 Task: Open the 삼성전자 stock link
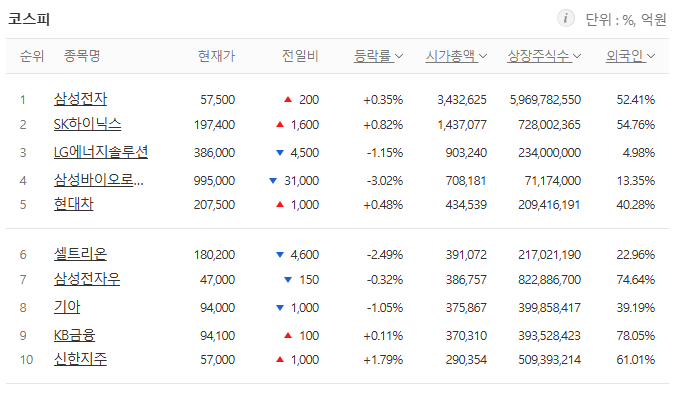click(80, 99)
